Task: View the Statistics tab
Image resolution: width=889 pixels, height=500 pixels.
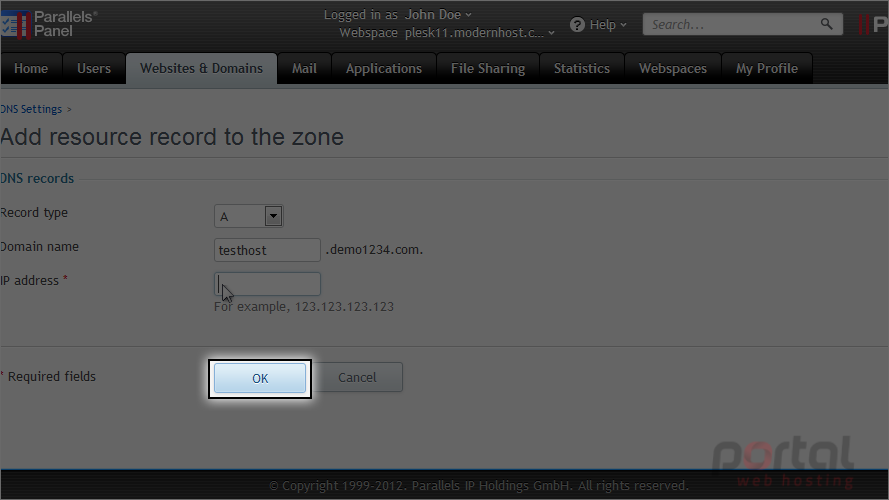Action: [x=582, y=69]
